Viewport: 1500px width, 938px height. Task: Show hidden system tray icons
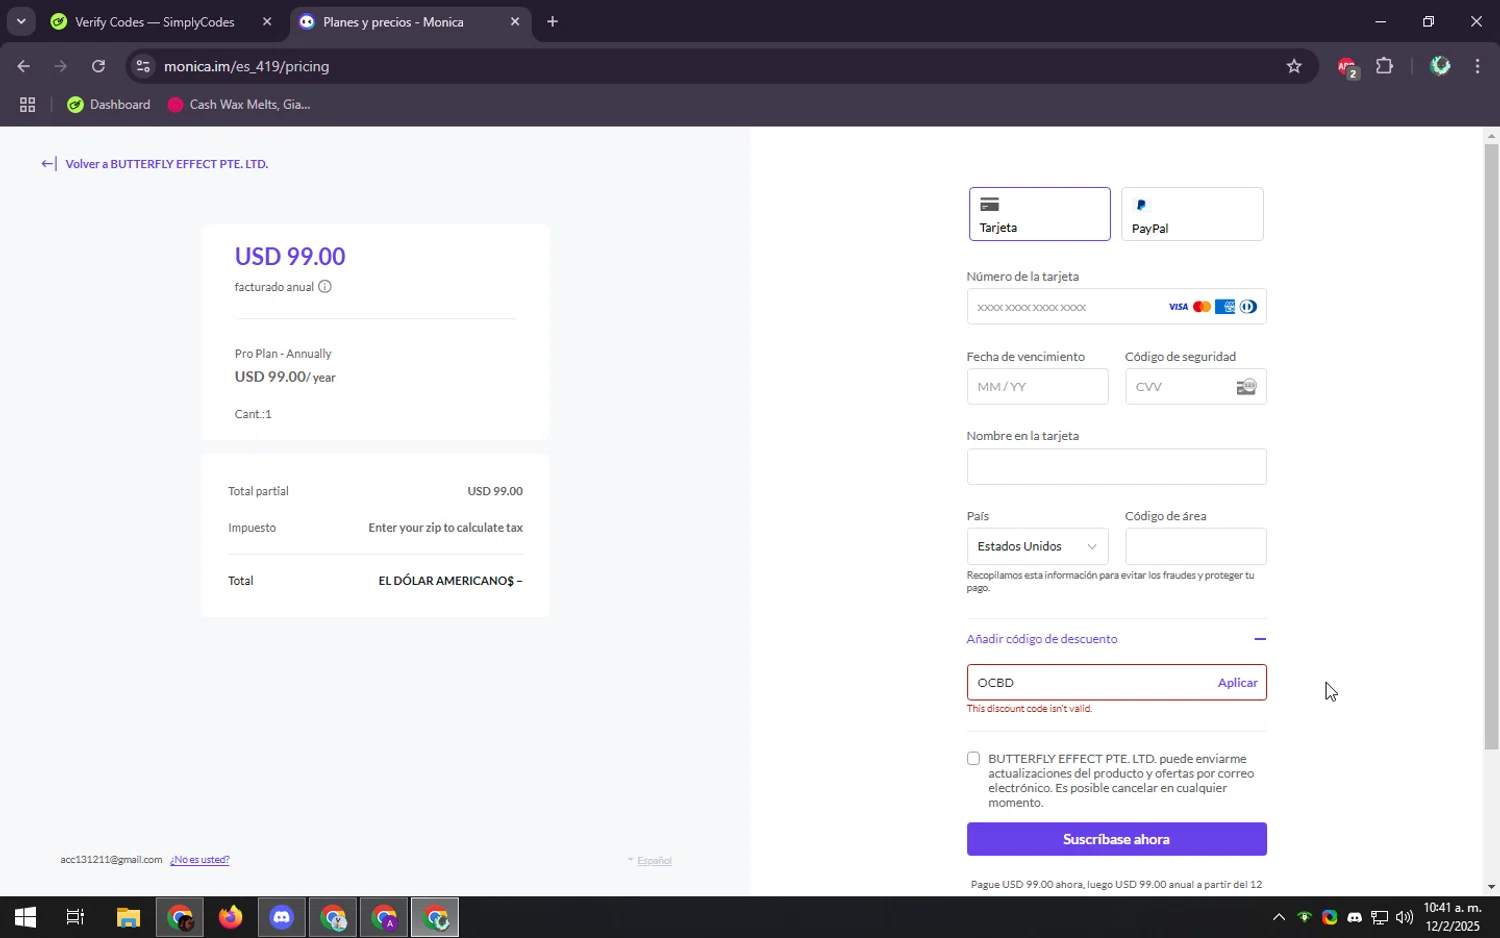click(1278, 917)
